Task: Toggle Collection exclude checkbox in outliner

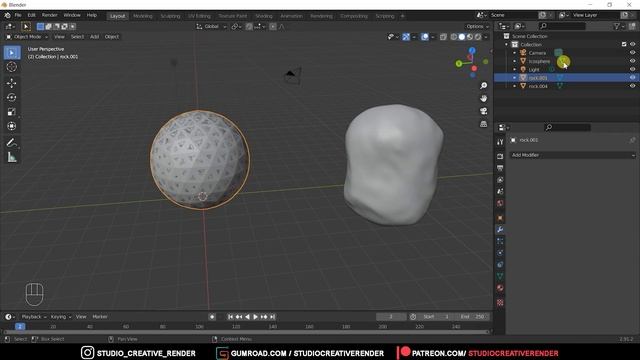Action: pos(624,44)
